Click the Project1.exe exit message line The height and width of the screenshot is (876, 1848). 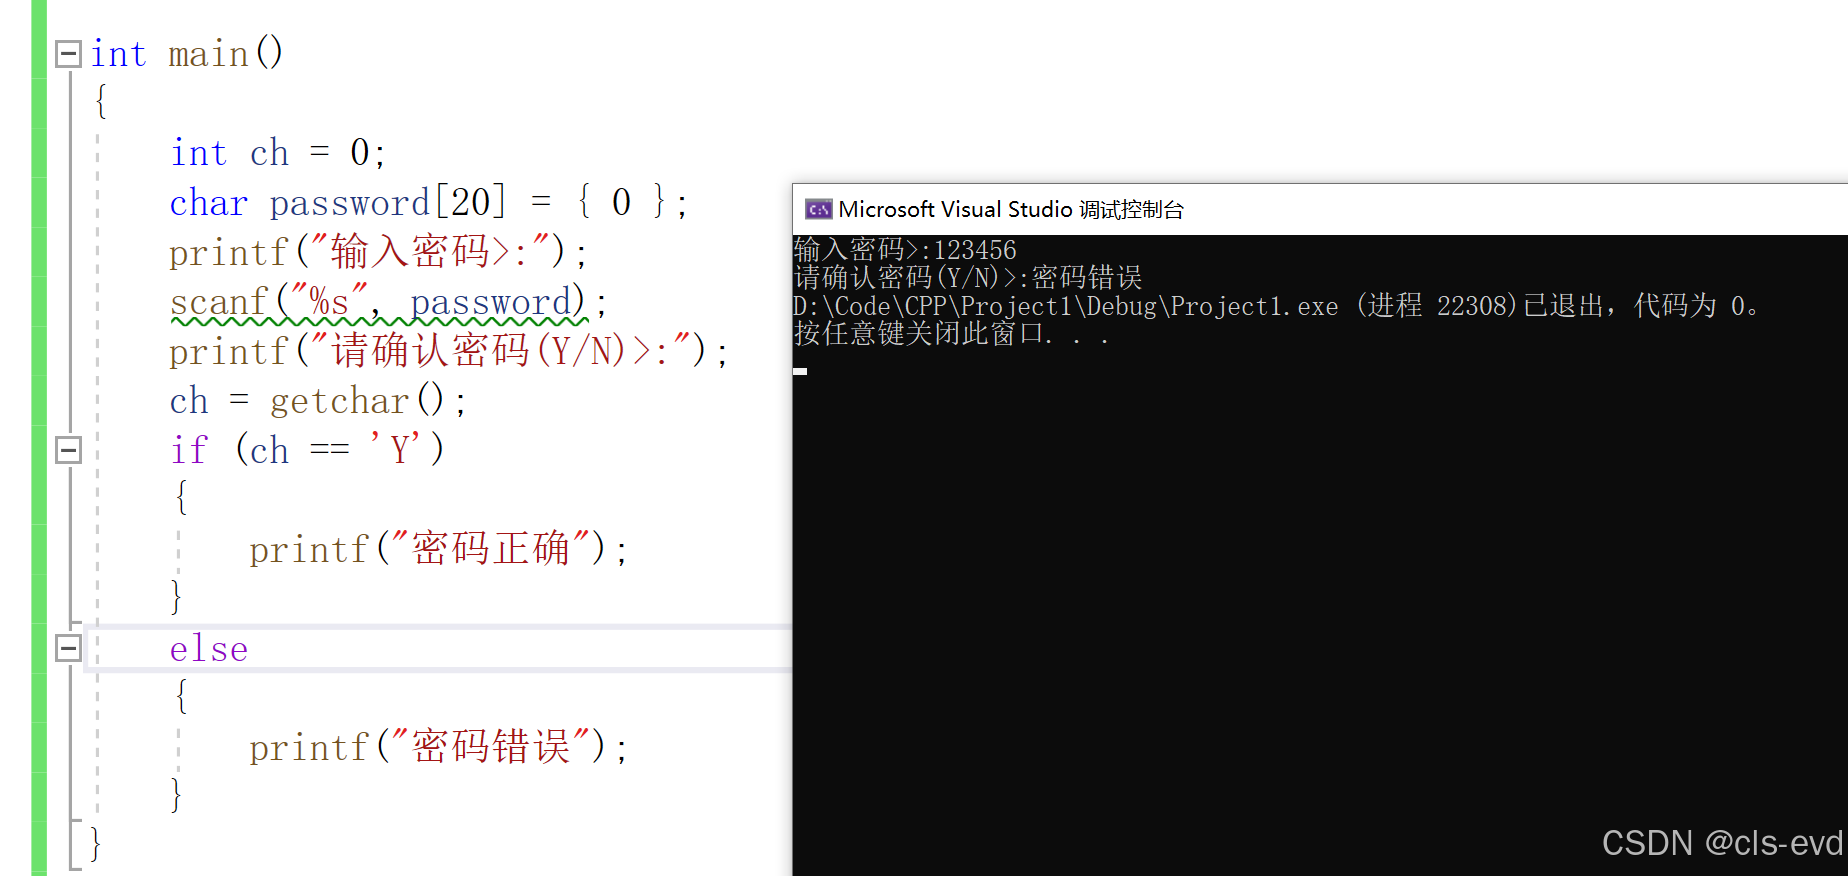1276,305
